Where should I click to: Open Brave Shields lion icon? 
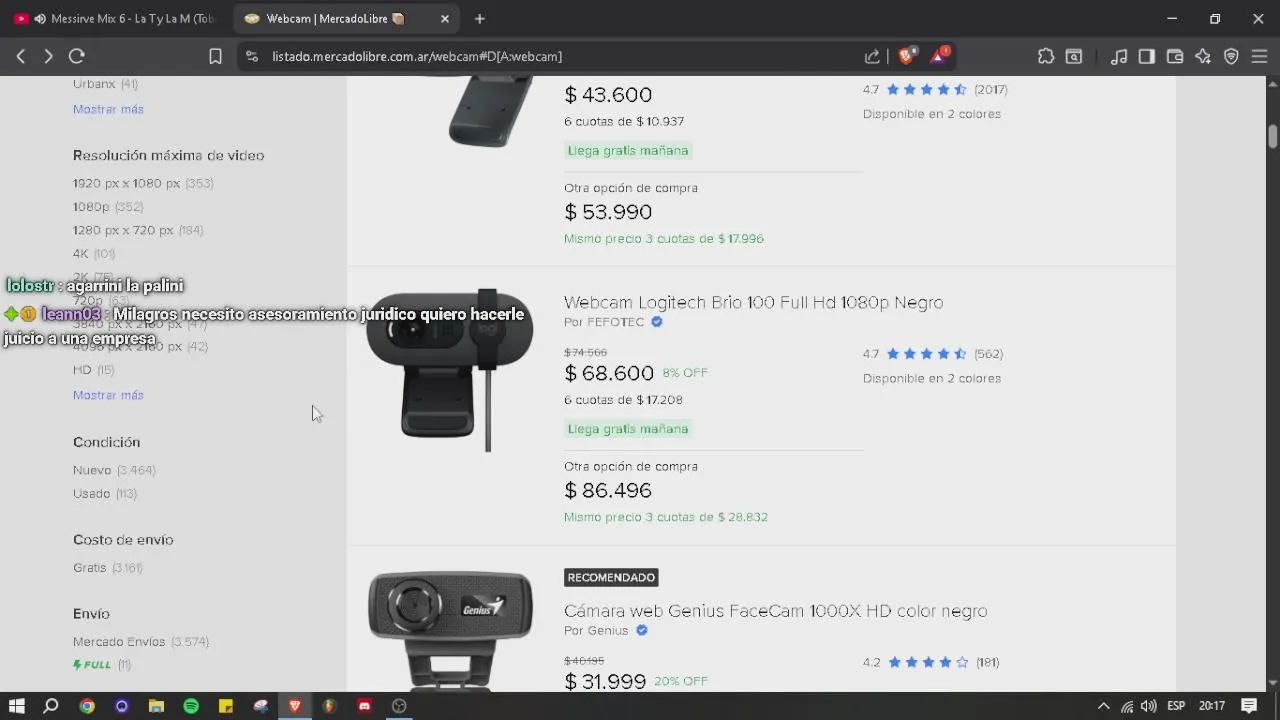(x=906, y=56)
